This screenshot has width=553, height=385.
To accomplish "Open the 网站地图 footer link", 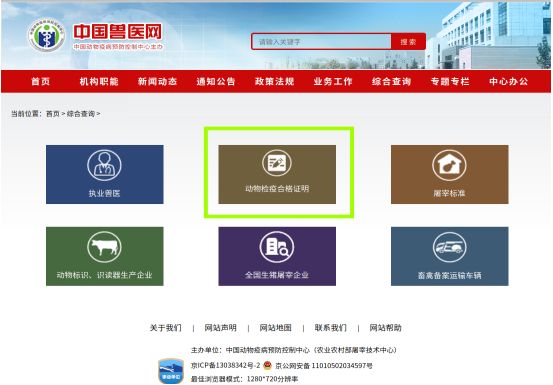I will [x=275, y=328].
